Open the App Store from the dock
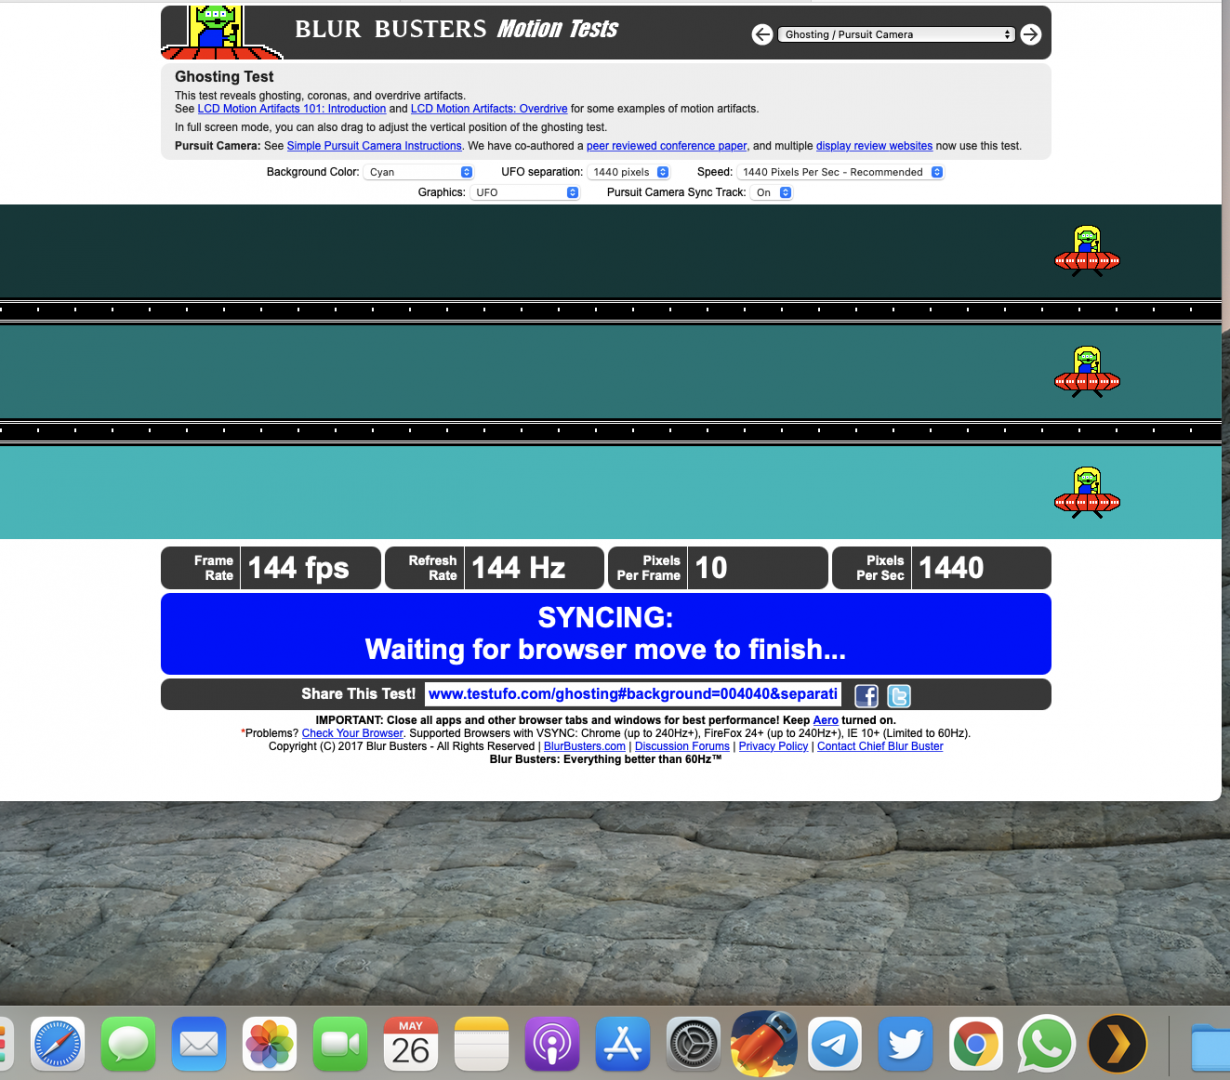Viewport: 1230px width, 1080px height. pos(623,1046)
